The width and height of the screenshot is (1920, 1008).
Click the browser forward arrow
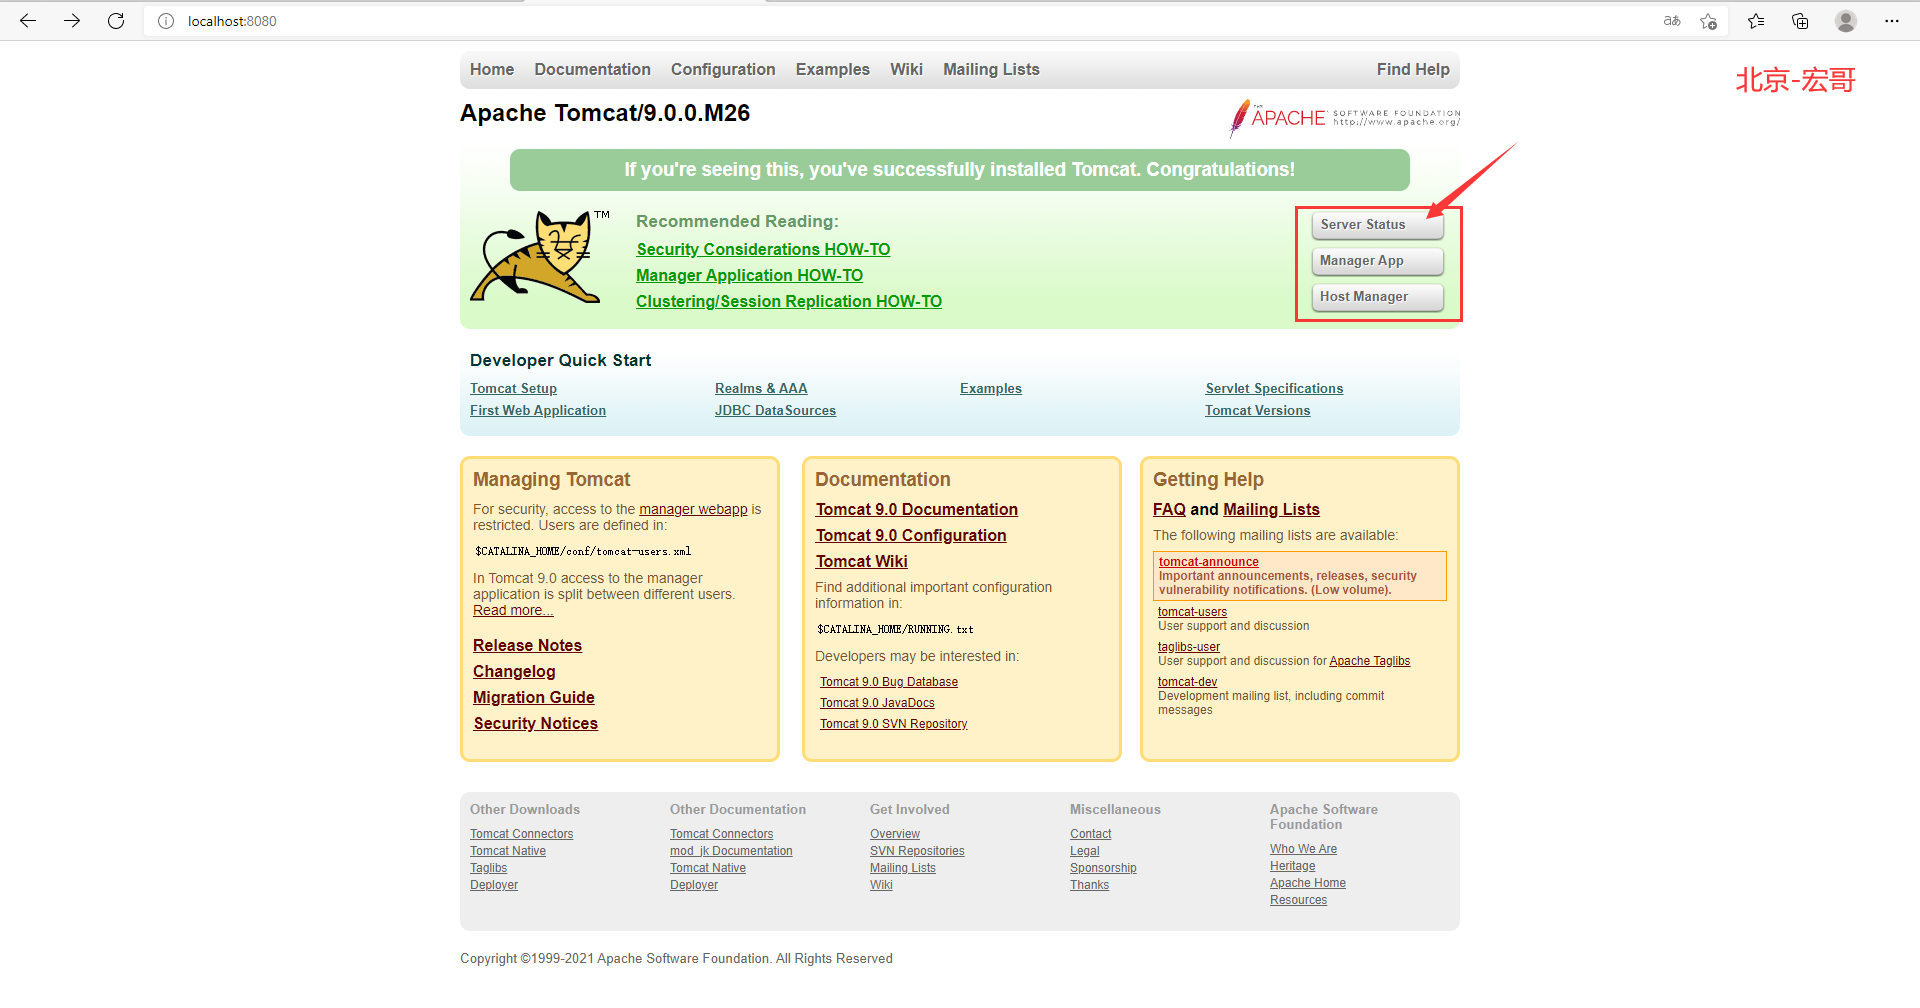tap(72, 21)
